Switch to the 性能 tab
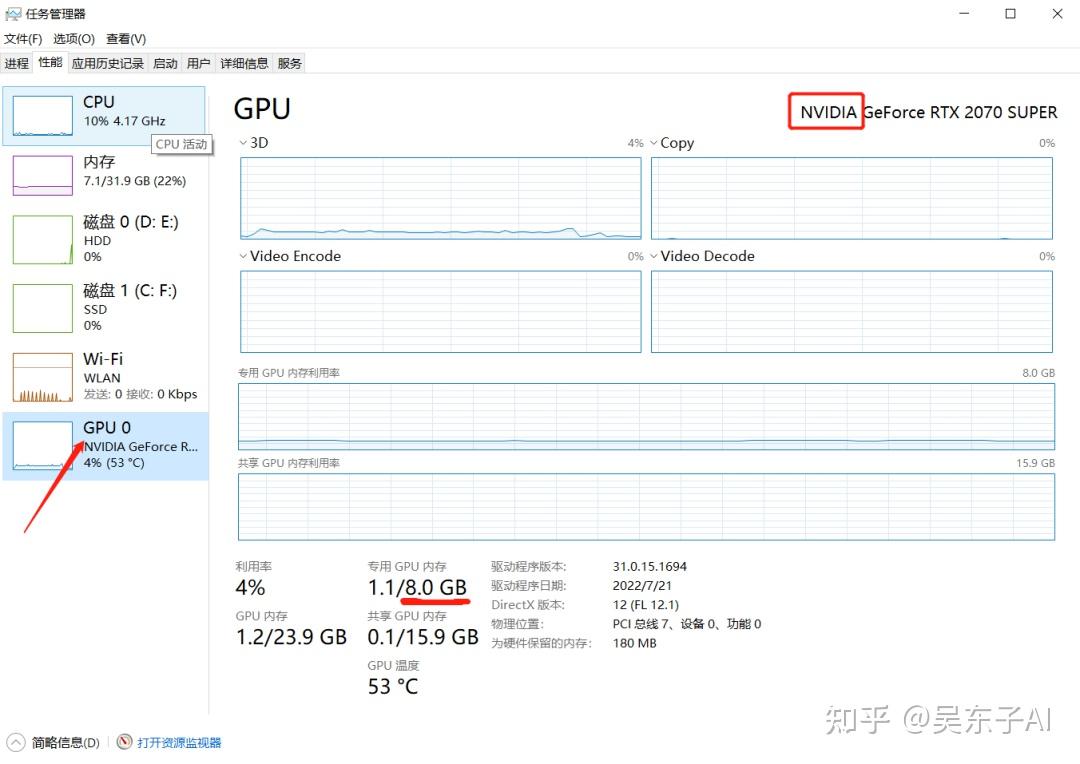This screenshot has height=764, width=1080. click(x=50, y=63)
